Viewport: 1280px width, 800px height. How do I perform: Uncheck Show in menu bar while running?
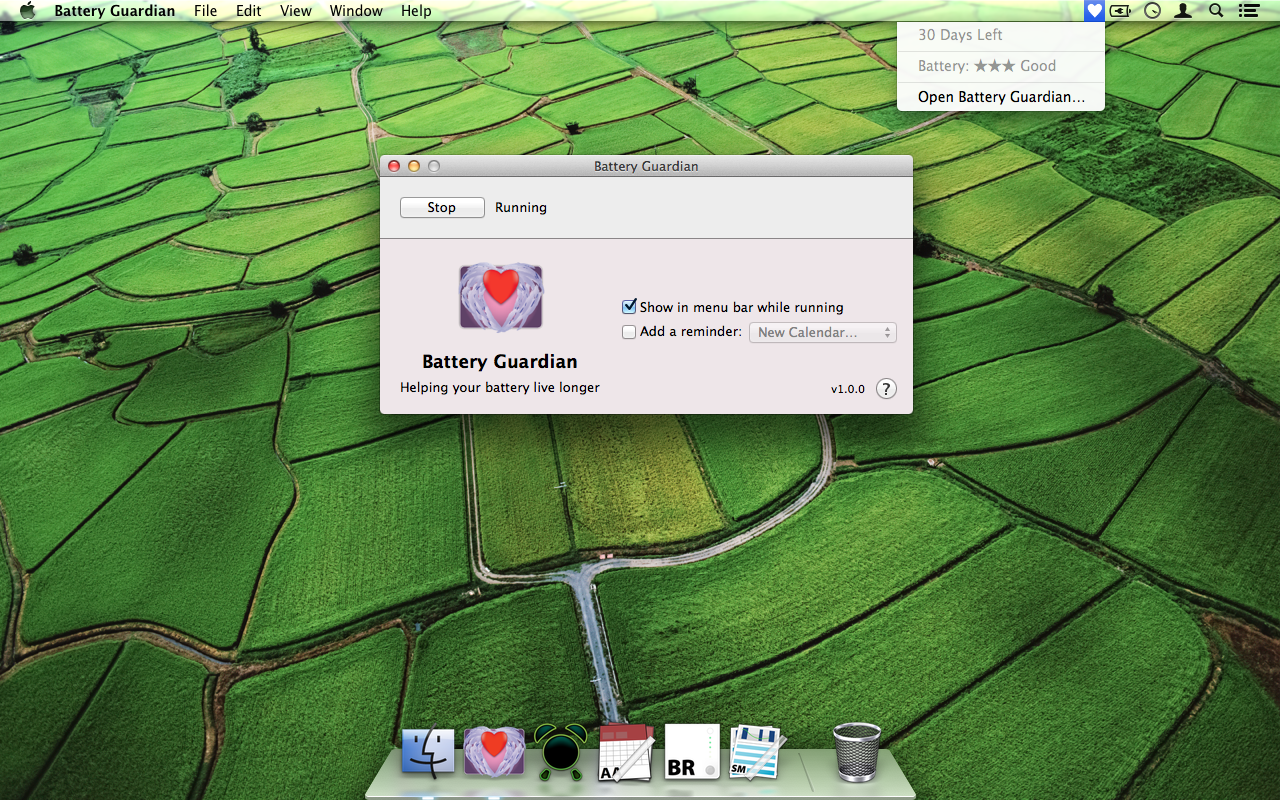click(x=629, y=307)
